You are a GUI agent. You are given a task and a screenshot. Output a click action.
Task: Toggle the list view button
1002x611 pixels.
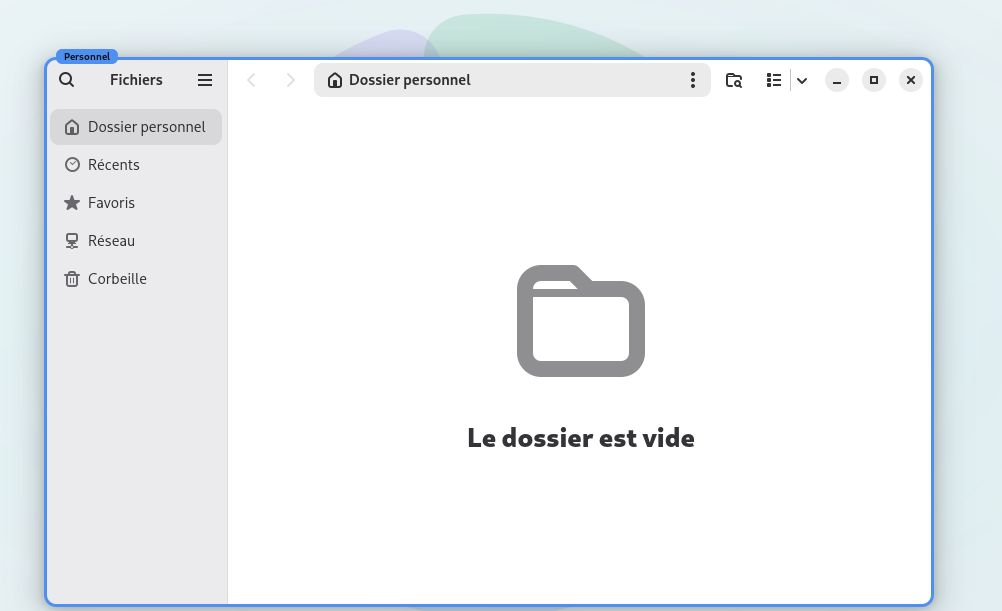coord(774,80)
